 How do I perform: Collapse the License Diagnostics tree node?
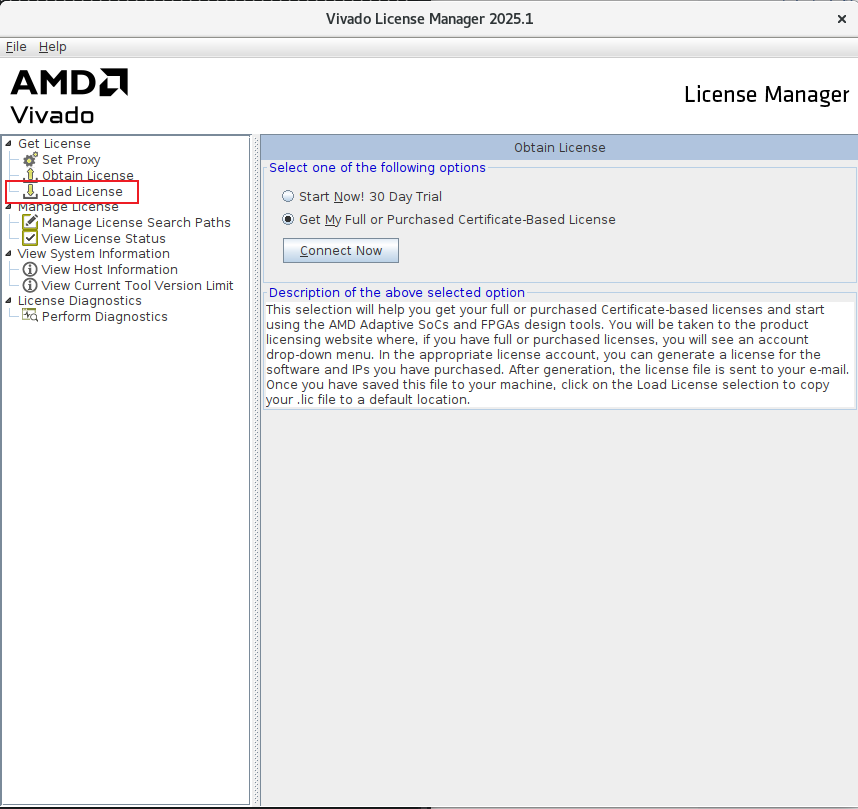[9, 301]
